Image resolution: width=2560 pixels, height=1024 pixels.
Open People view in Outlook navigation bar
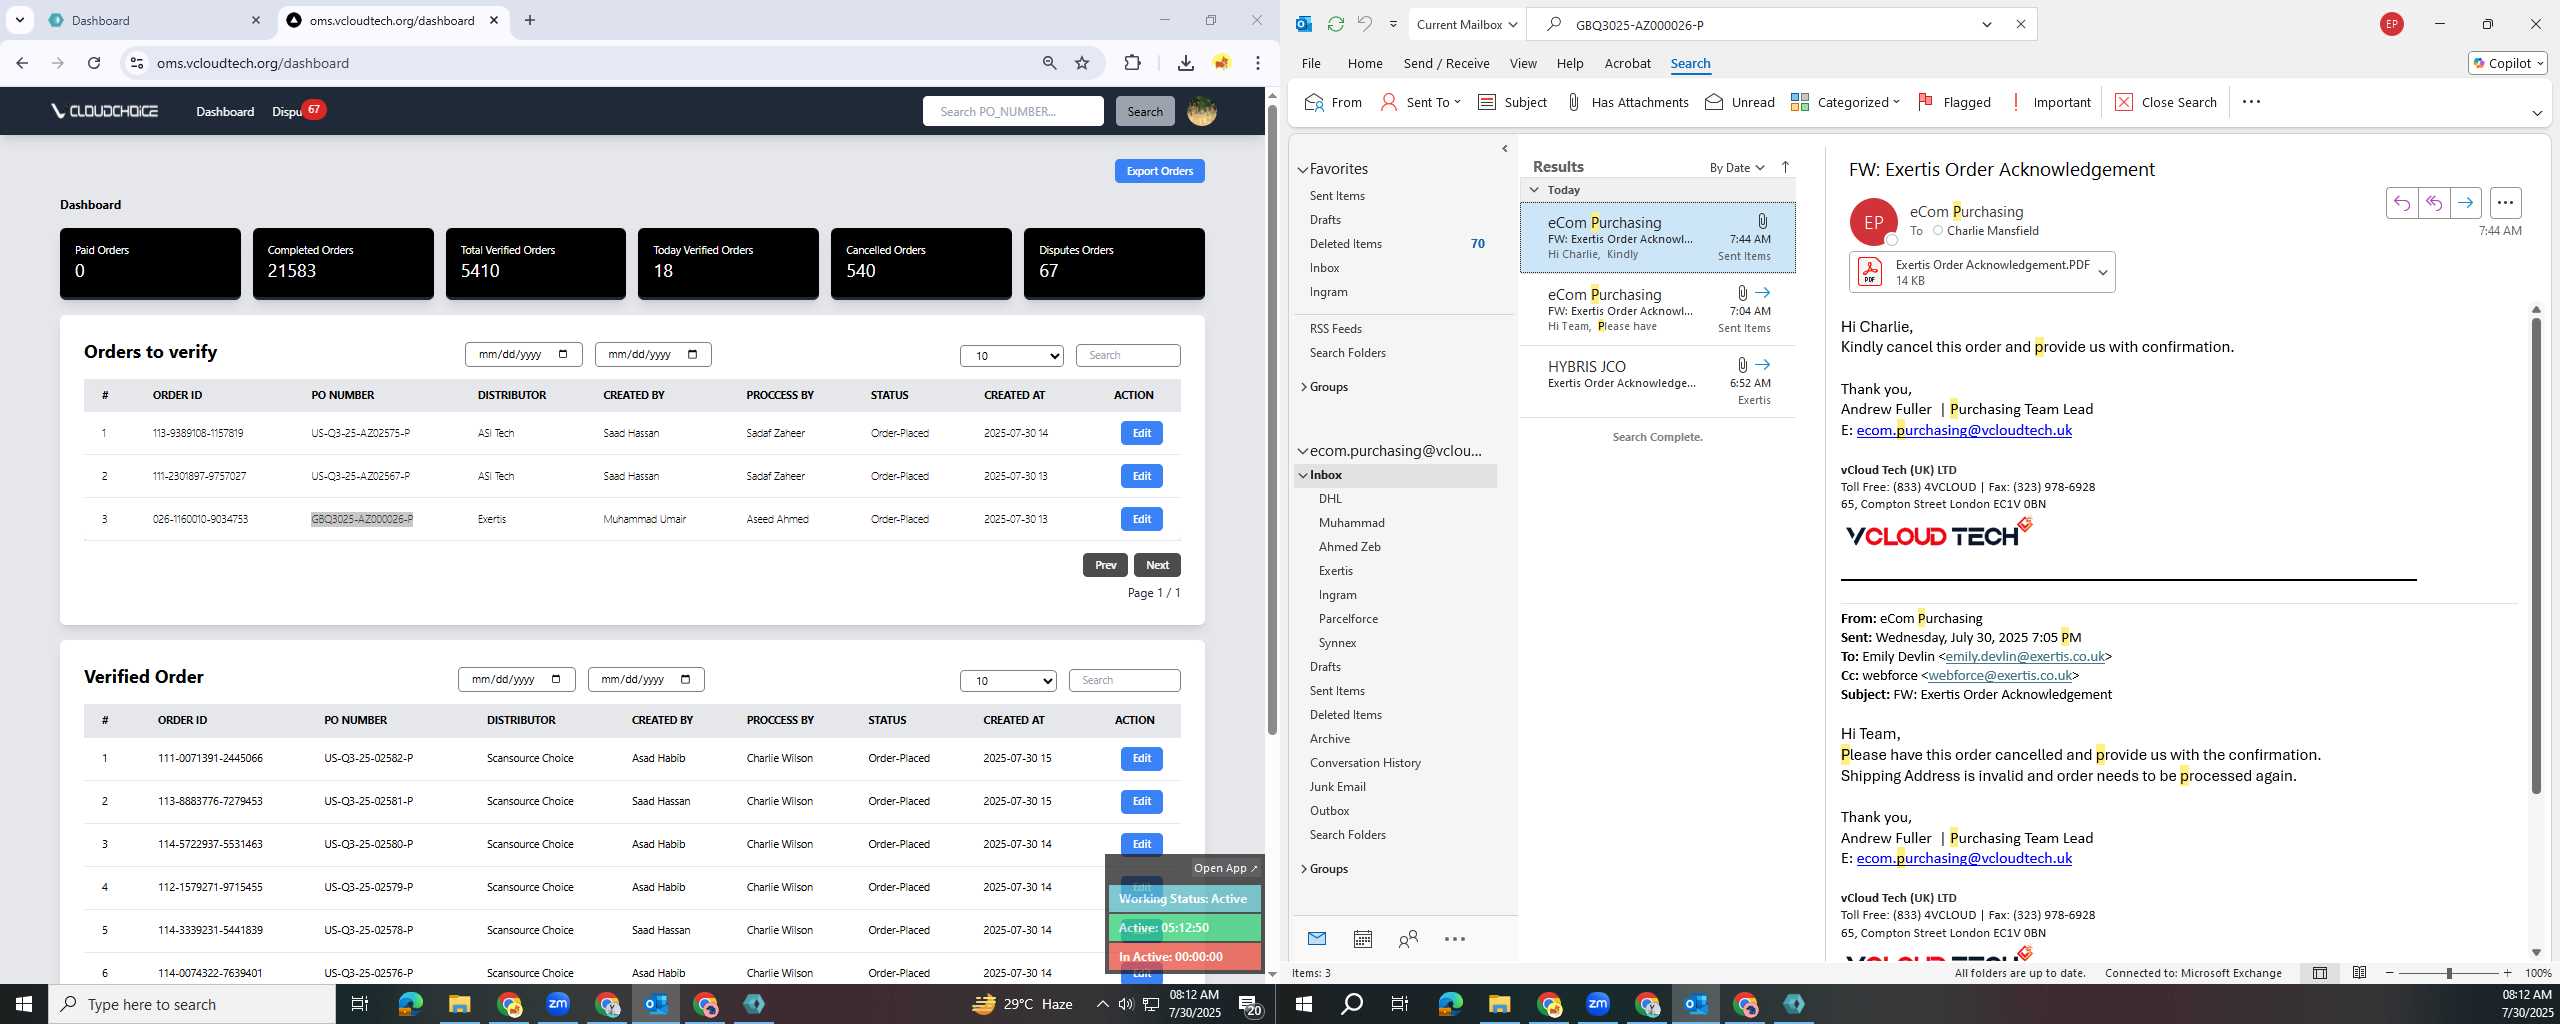[1408, 938]
